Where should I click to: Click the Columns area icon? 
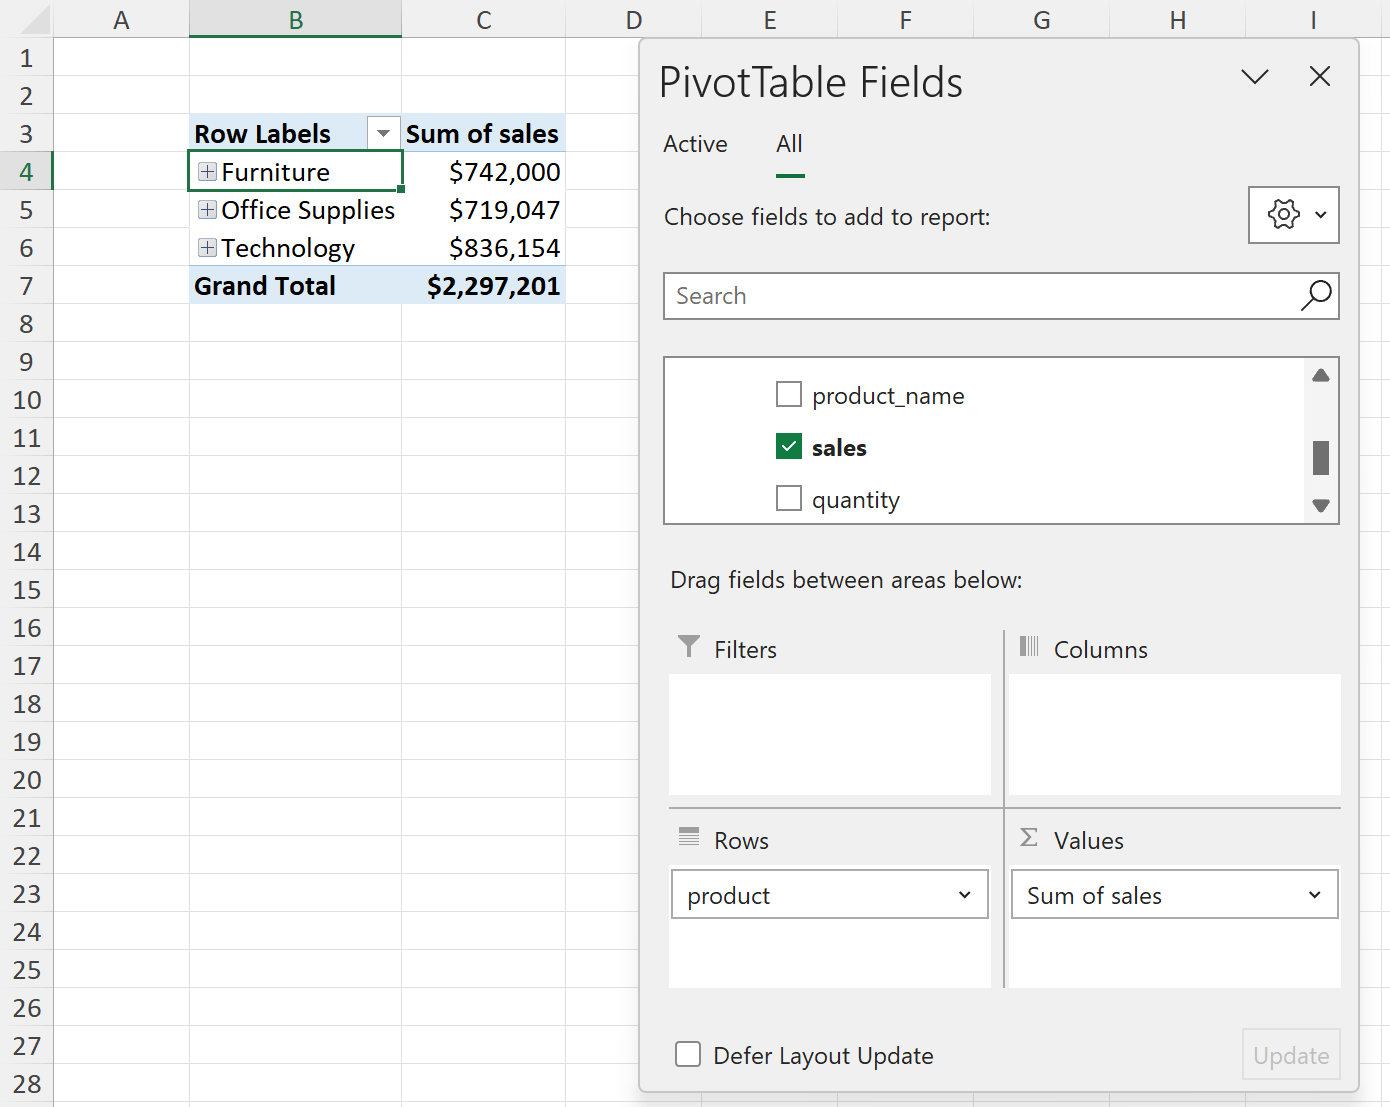[x=1029, y=648]
